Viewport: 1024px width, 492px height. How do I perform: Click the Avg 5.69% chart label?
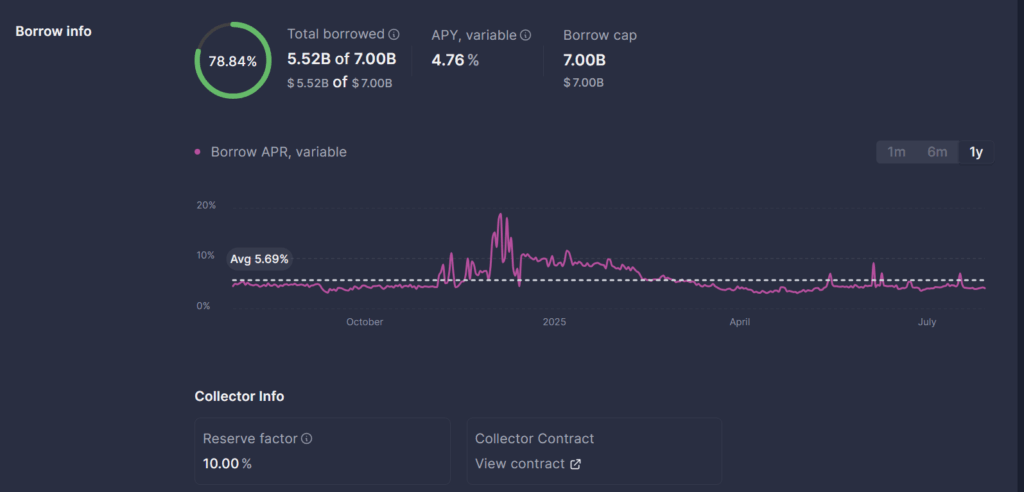coord(259,259)
